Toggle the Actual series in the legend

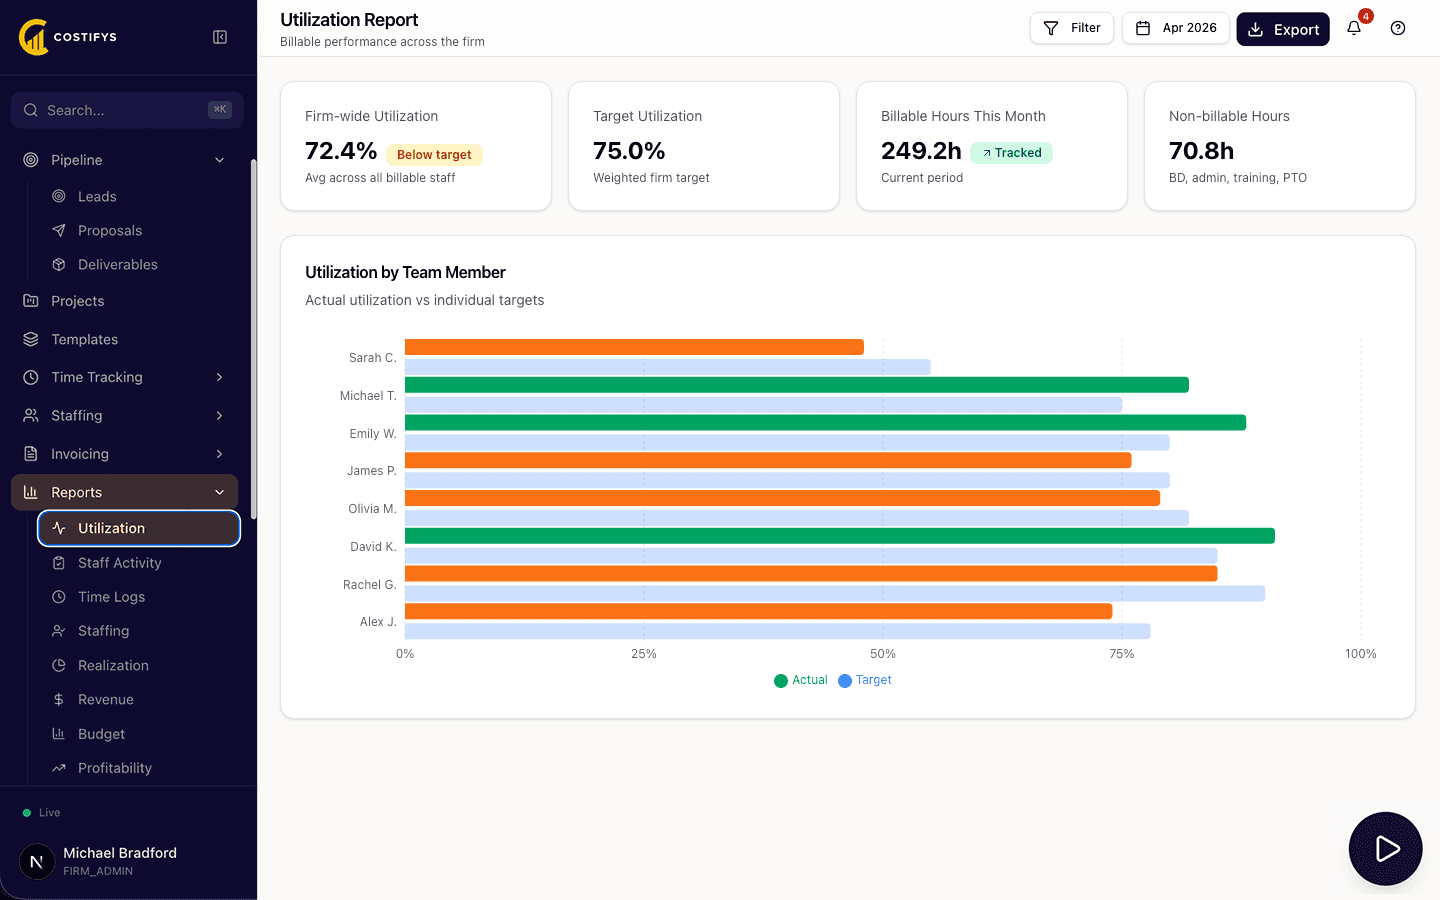pyautogui.click(x=801, y=680)
